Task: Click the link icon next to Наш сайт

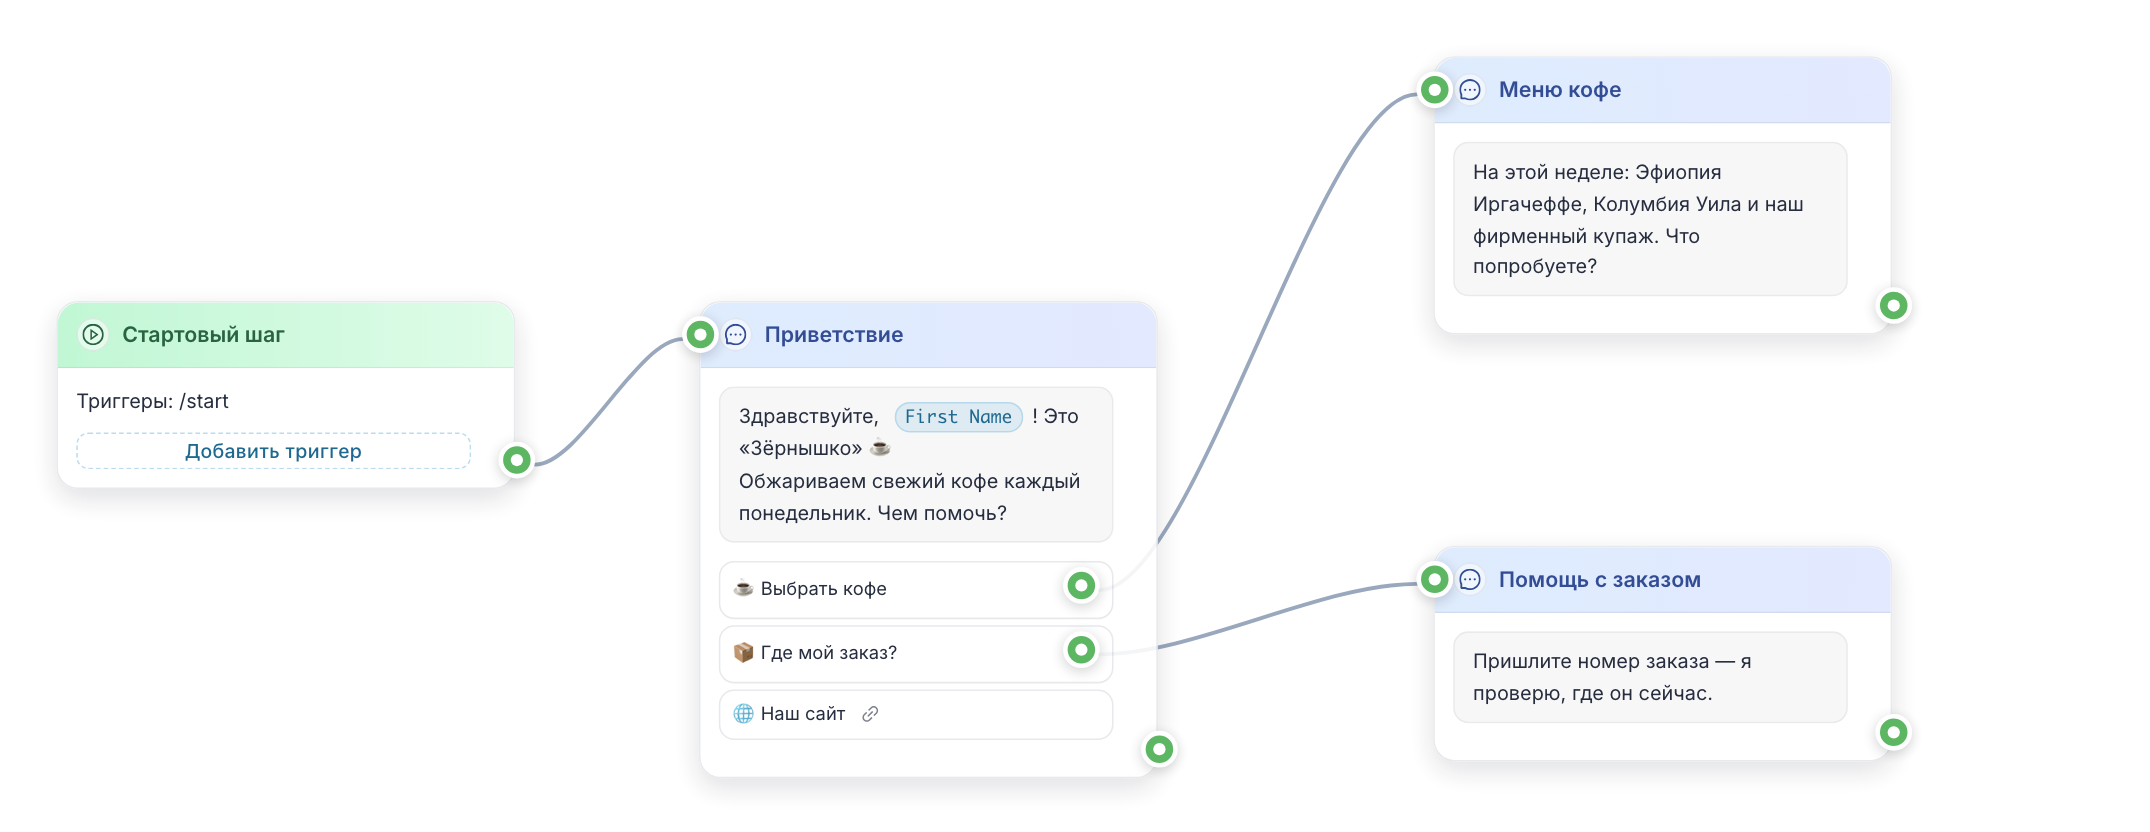Action: tap(870, 714)
